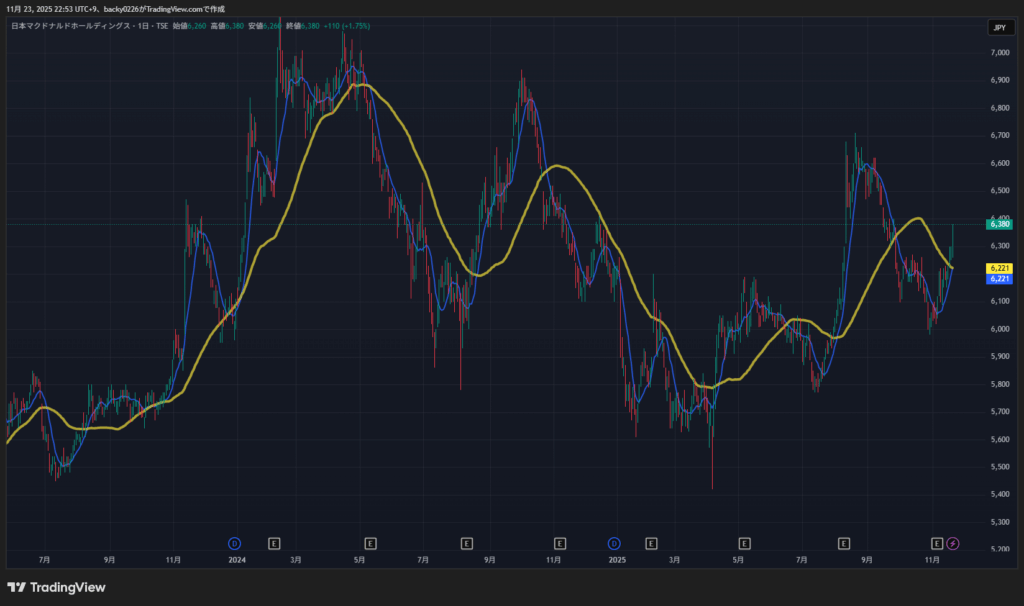The image size is (1024, 606).
Task: Open the earnings E marker above 5月 2024
Action: pos(370,543)
